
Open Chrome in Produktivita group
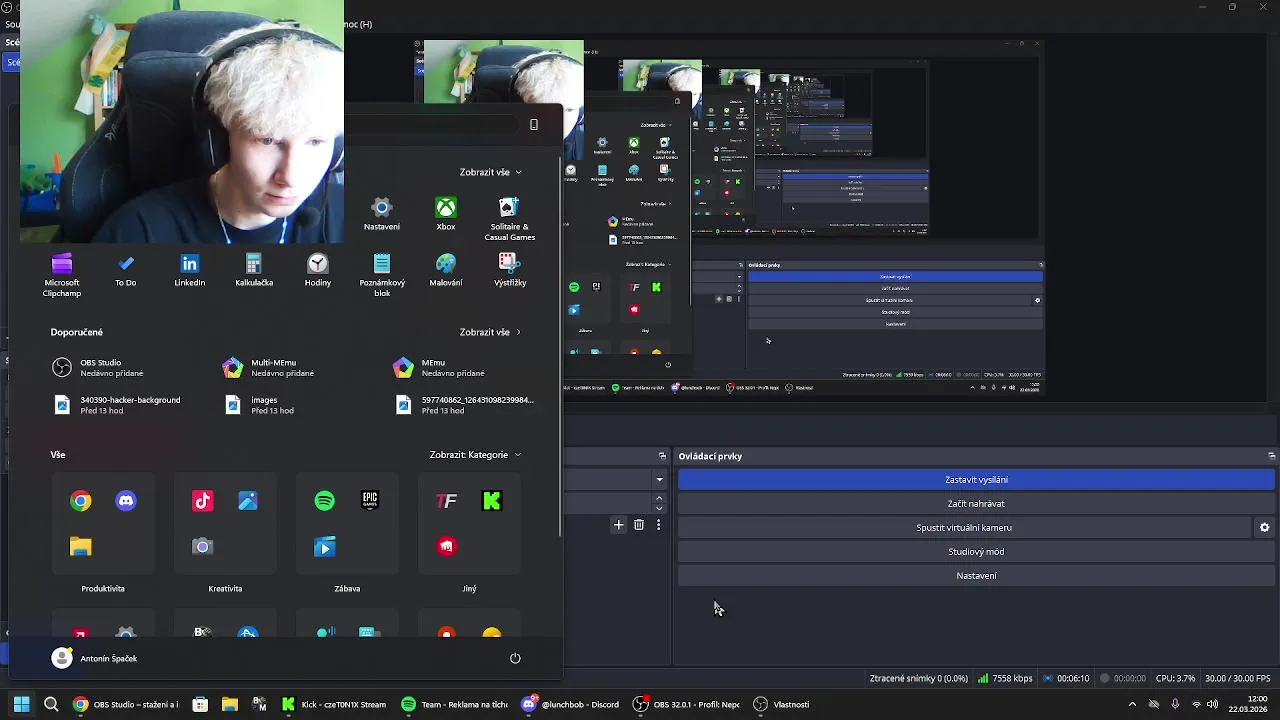tap(81, 501)
